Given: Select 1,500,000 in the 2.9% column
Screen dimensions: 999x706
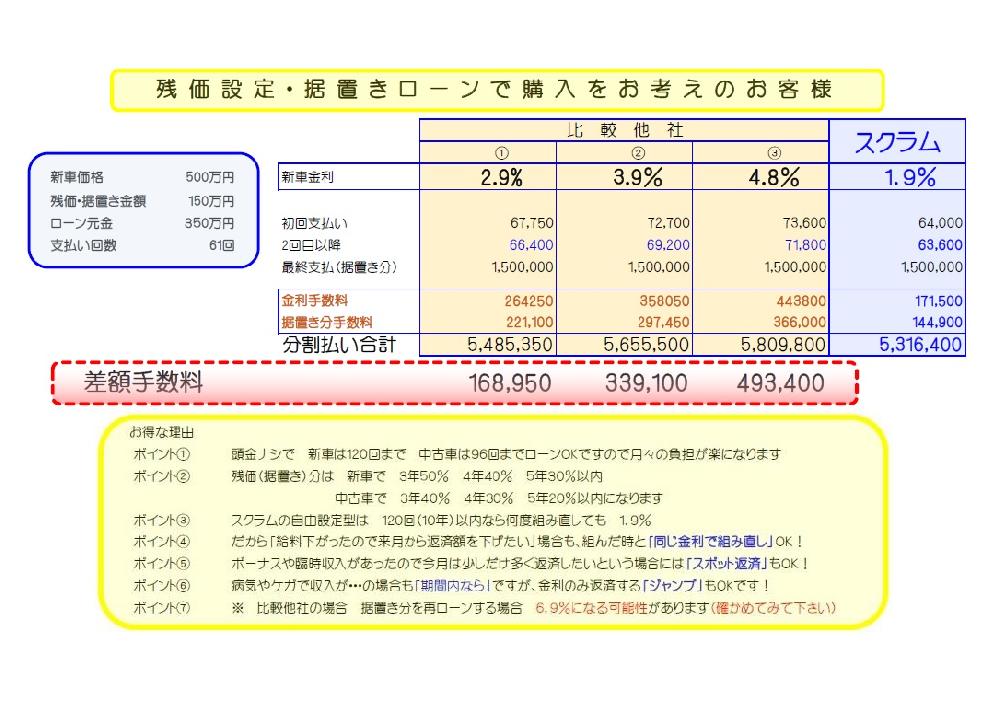Looking at the screenshot, I should [x=522, y=267].
